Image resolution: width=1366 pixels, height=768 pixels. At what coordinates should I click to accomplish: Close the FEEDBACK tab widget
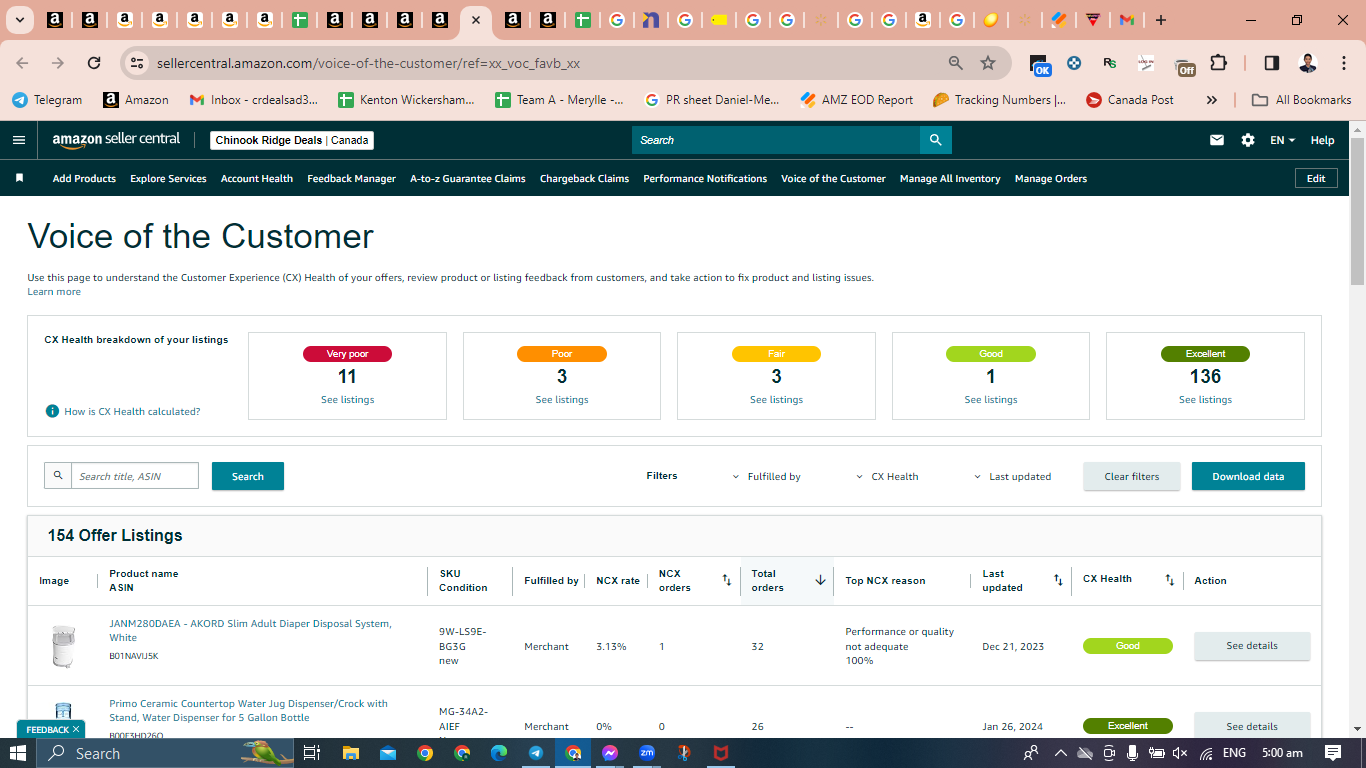(x=76, y=730)
